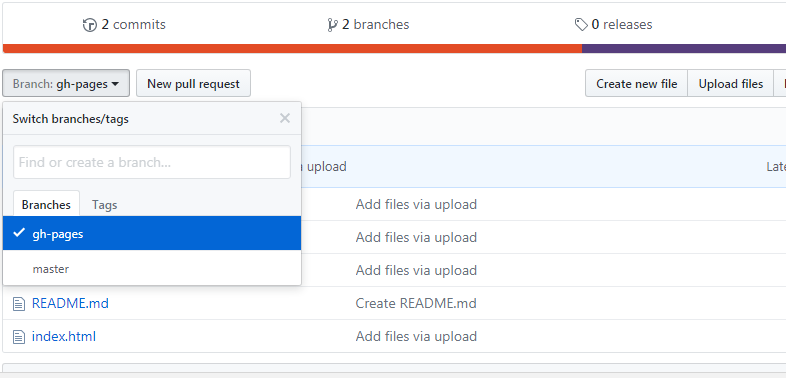Click the commits clock icon
The width and height of the screenshot is (786, 378).
pyautogui.click(x=89, y=25)
